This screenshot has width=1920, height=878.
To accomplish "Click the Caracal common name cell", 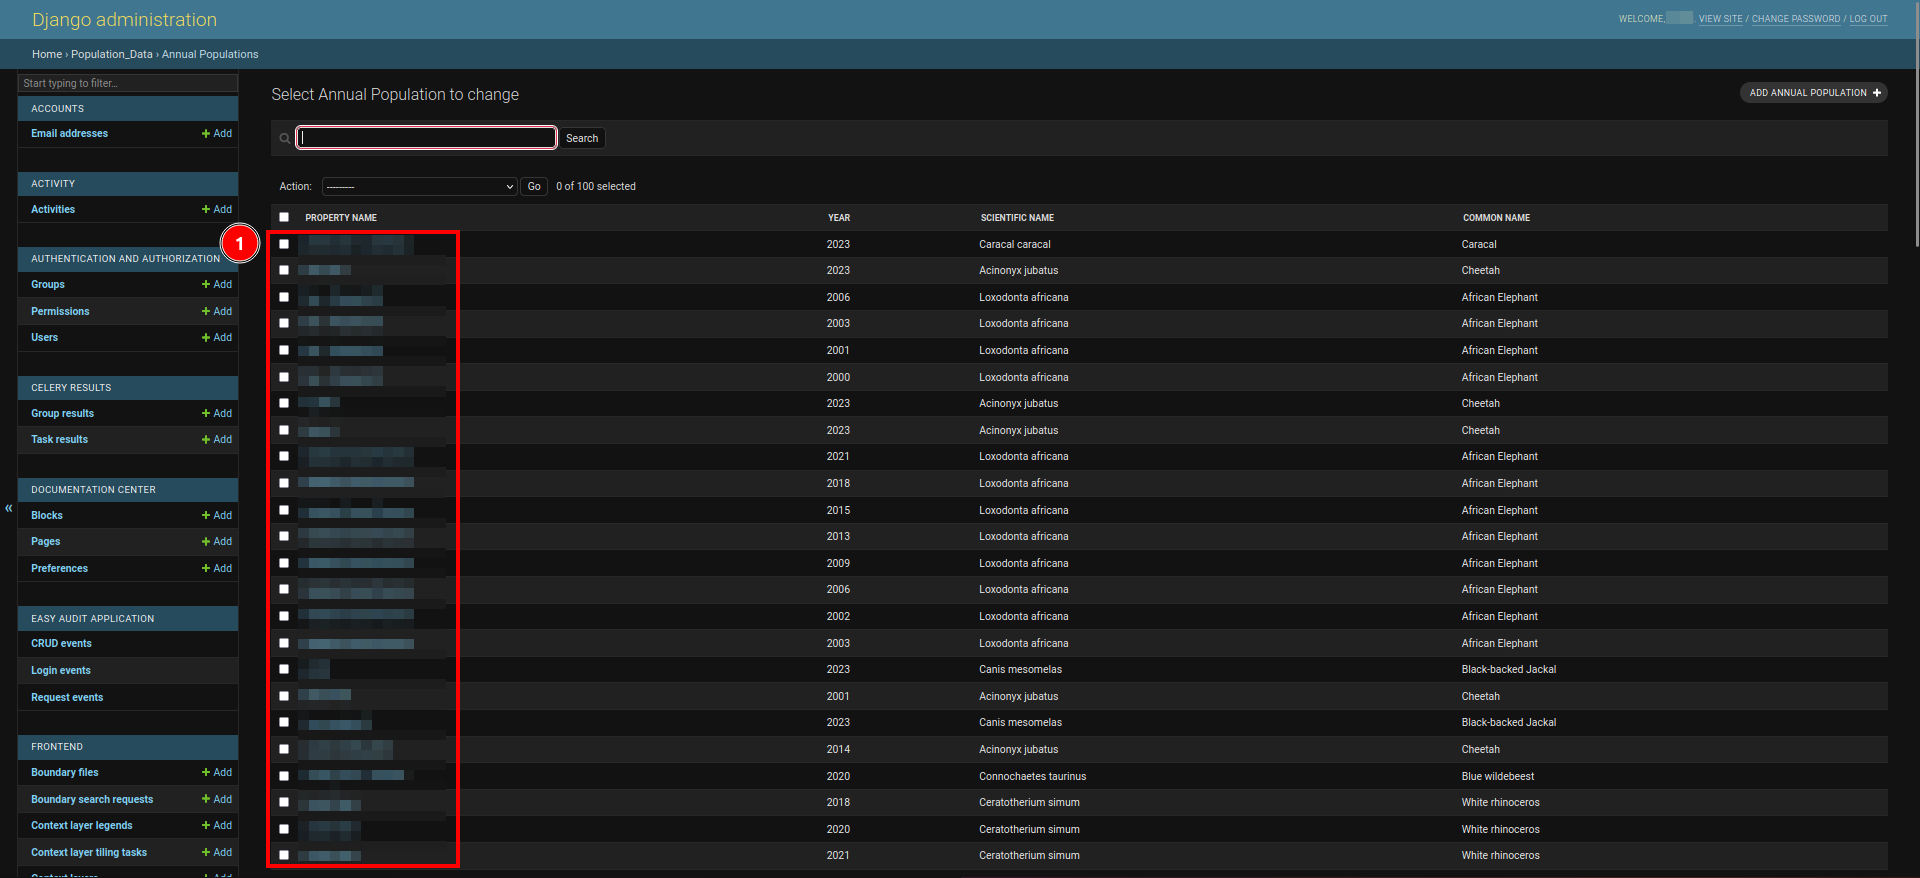I will tap(1478, 245).
